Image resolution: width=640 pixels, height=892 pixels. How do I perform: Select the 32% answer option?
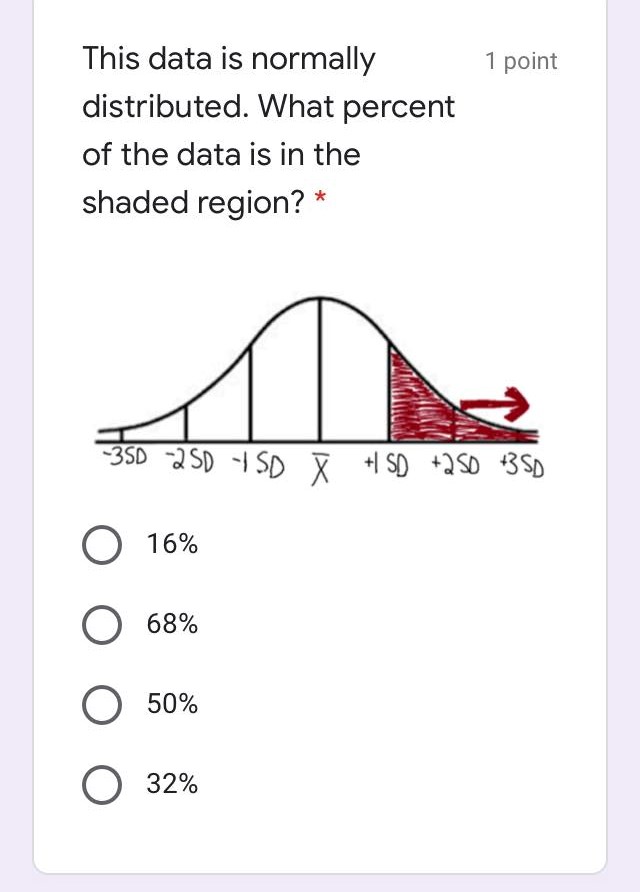101,784
